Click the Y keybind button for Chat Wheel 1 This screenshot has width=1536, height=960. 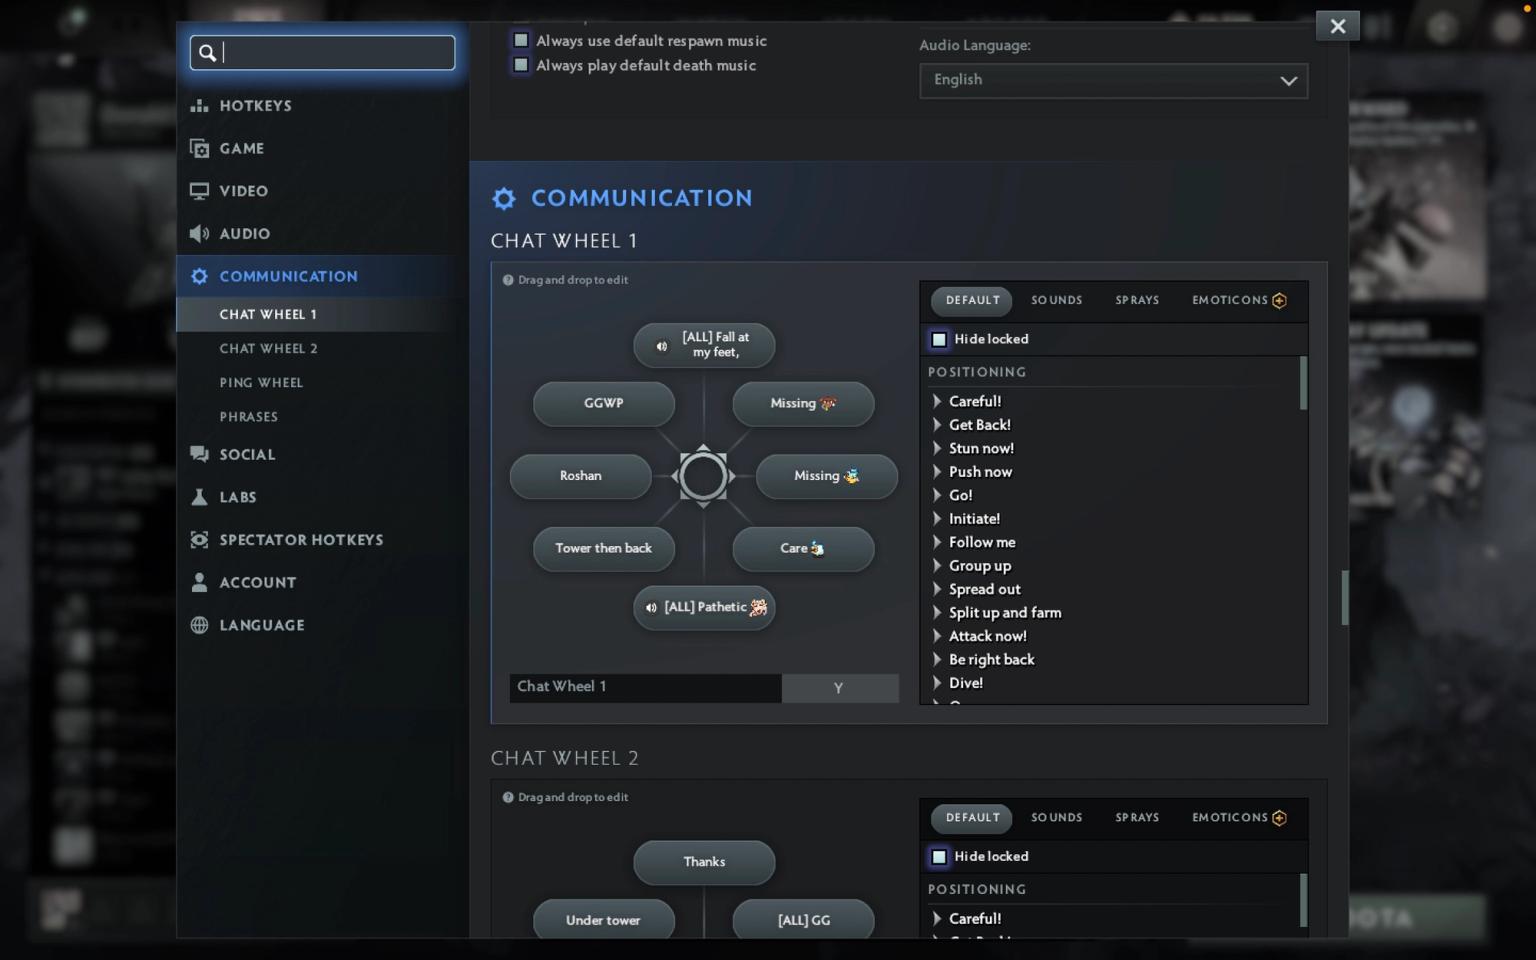(x=839, y=688)
